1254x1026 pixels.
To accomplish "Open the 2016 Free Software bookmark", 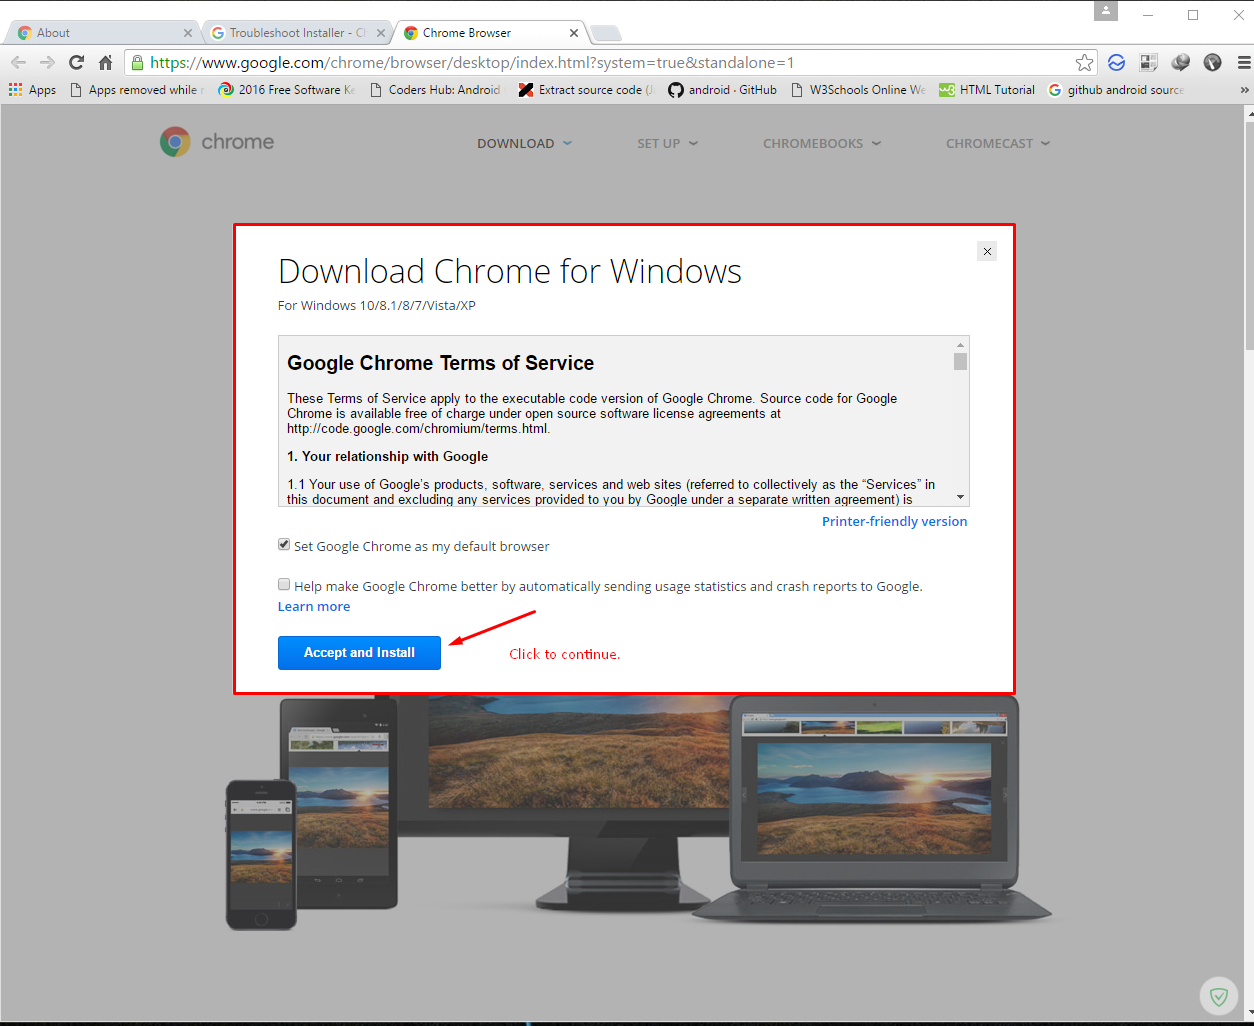I will click(287, 90).
